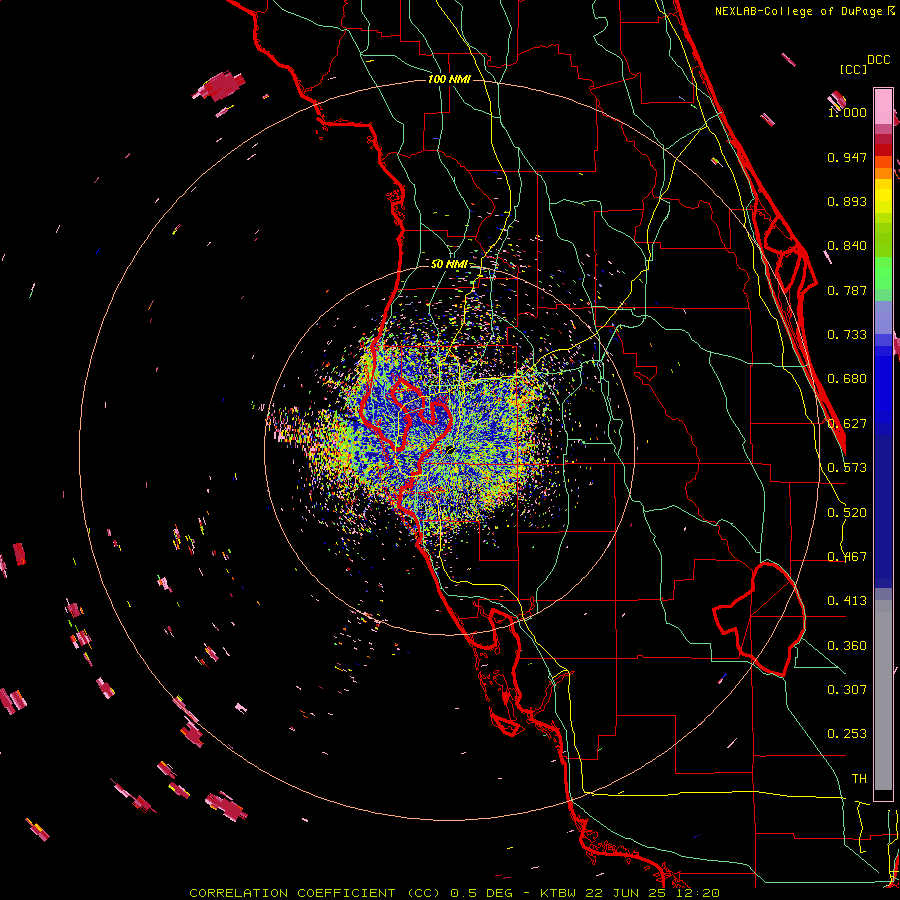Click the 0.413 scale value
This screenshot has width=900, height=900.
[x=847, y=601]
